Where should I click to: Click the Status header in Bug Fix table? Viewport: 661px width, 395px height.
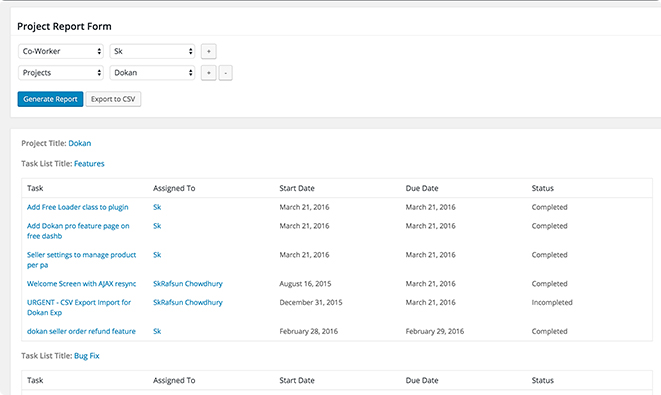(x=543, y=380)
